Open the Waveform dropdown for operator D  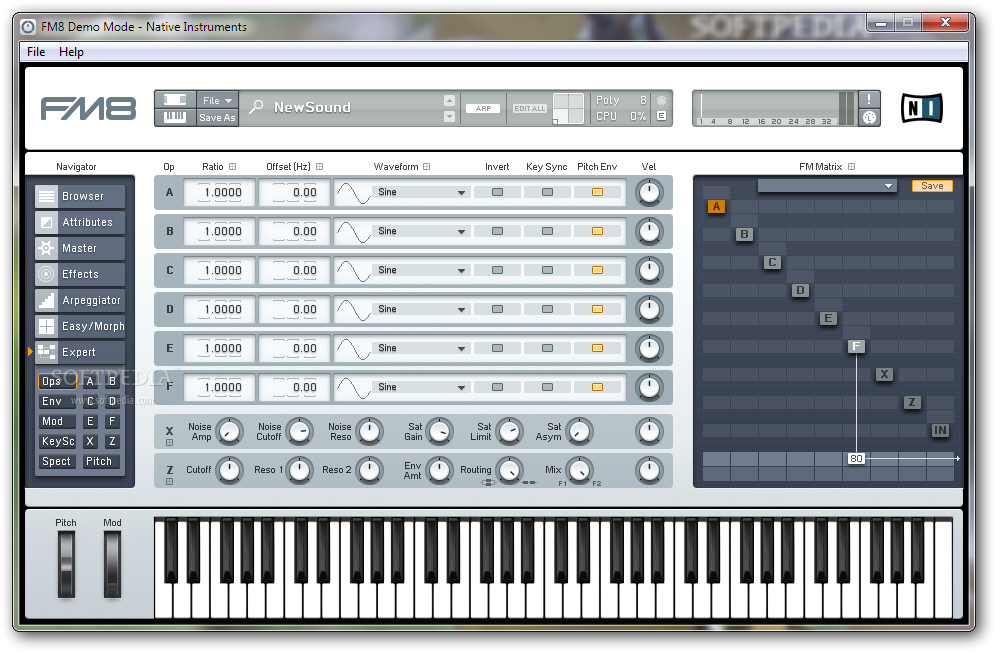[421, 309]
